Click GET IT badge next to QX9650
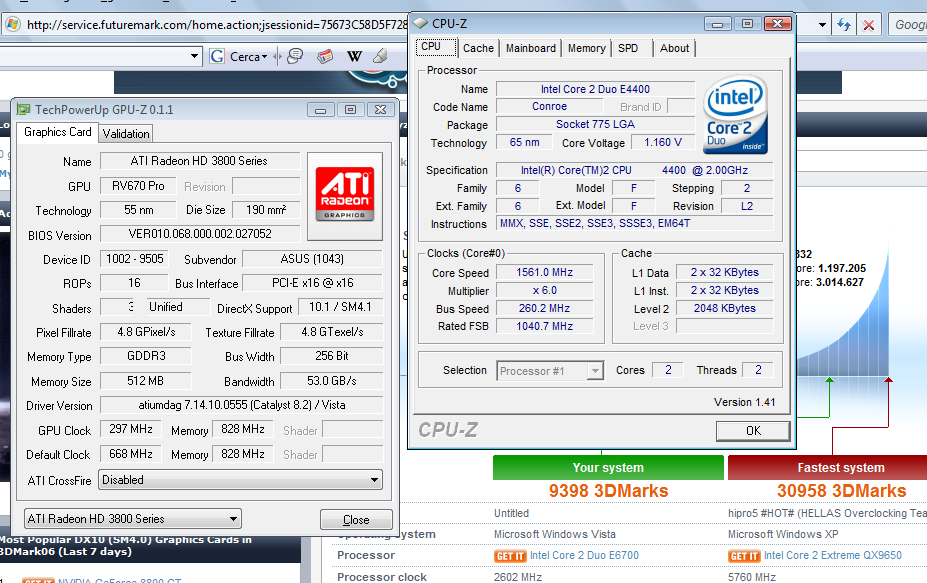 tap(744, 556)
